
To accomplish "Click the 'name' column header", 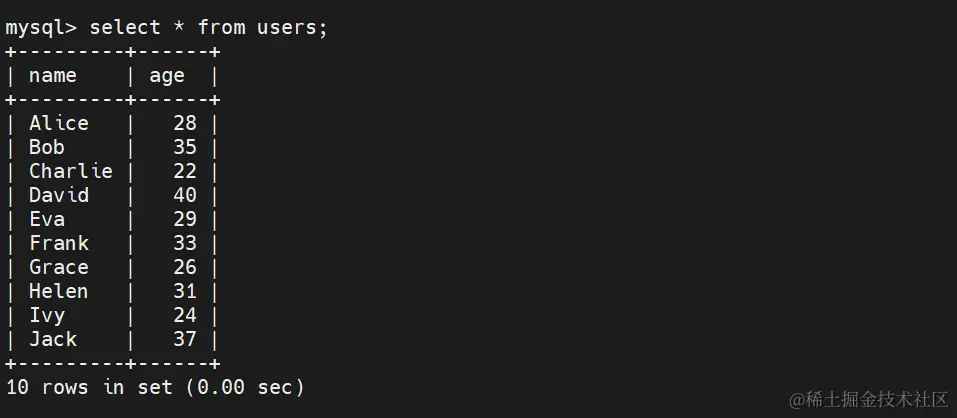I will pos(52,76).
